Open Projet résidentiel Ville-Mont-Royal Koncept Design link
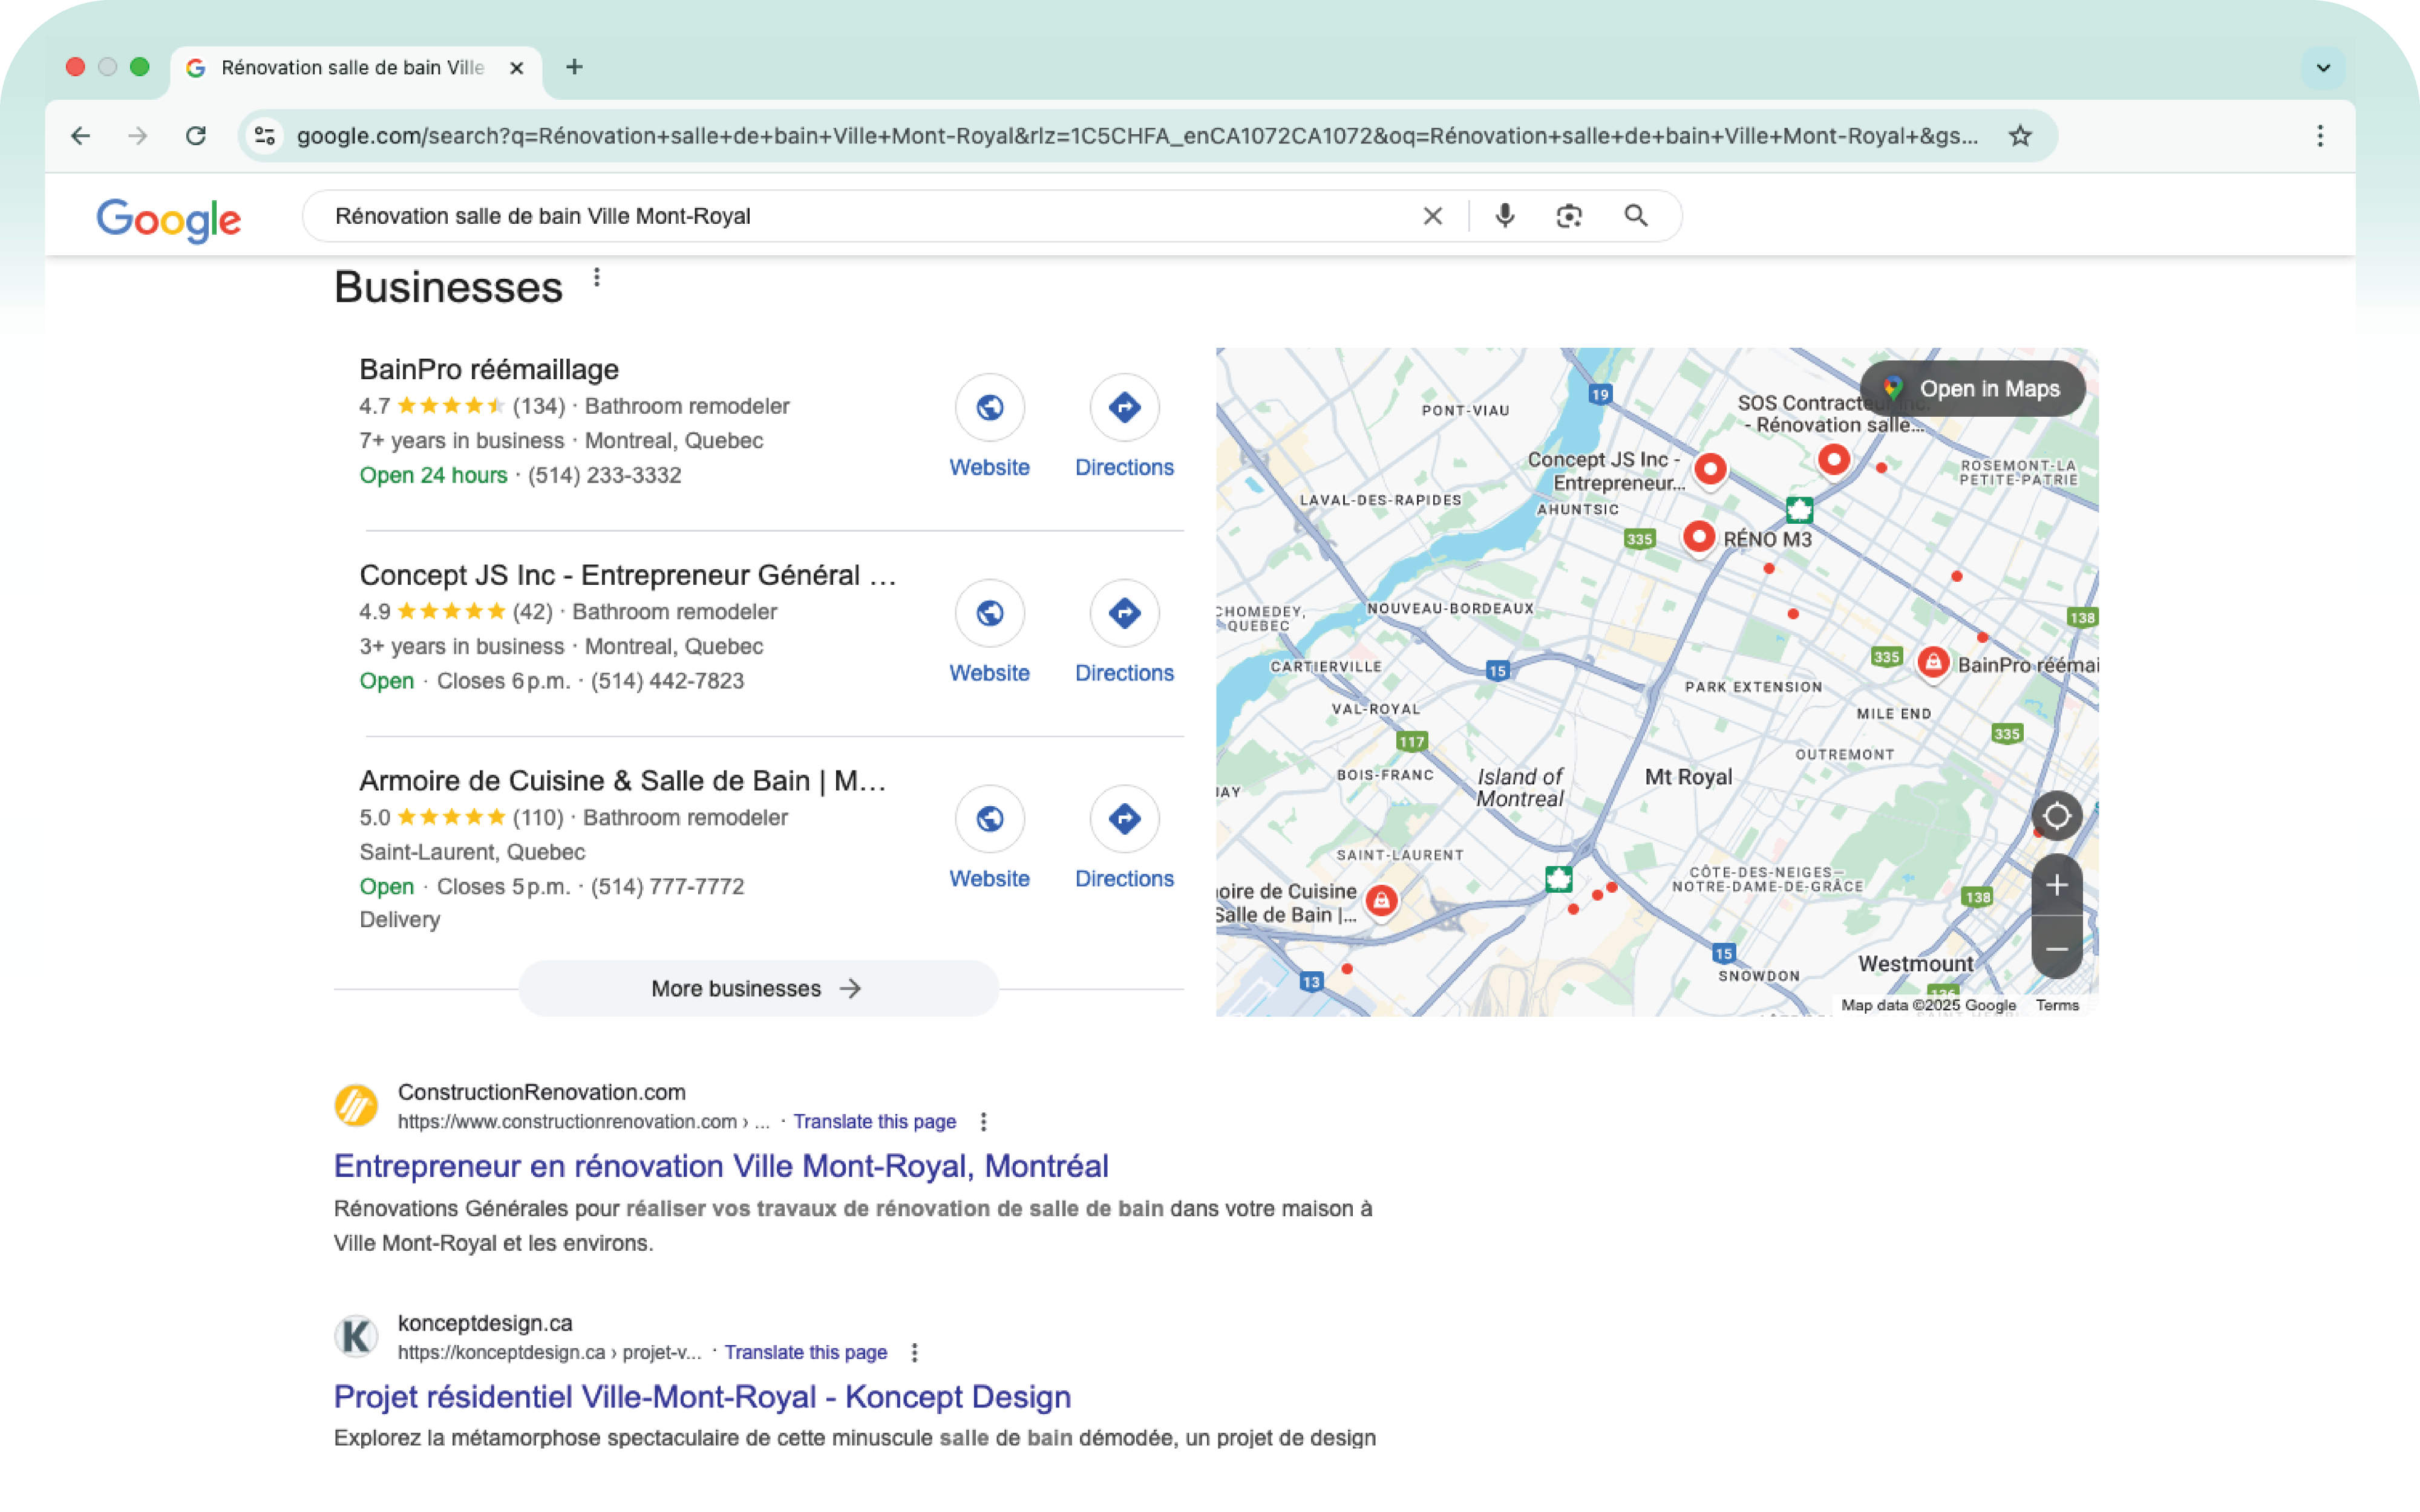Image resolution: width=2420 pixels, height=1512 pixels. coord(702,1396)
